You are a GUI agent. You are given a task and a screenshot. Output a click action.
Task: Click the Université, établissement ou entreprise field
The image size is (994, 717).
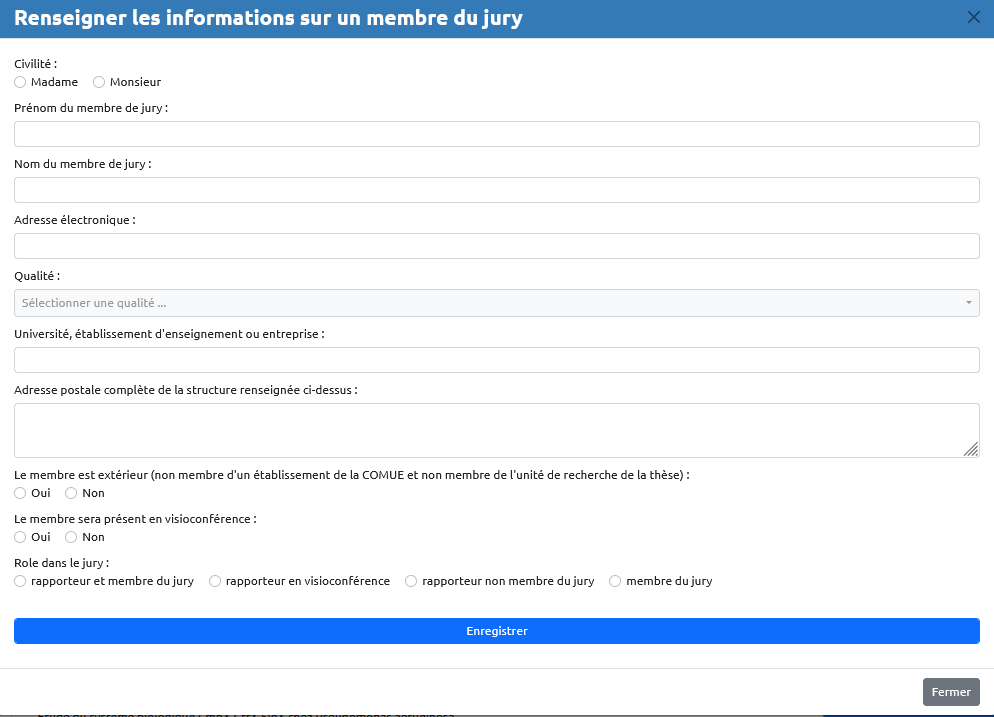point(497,360)
